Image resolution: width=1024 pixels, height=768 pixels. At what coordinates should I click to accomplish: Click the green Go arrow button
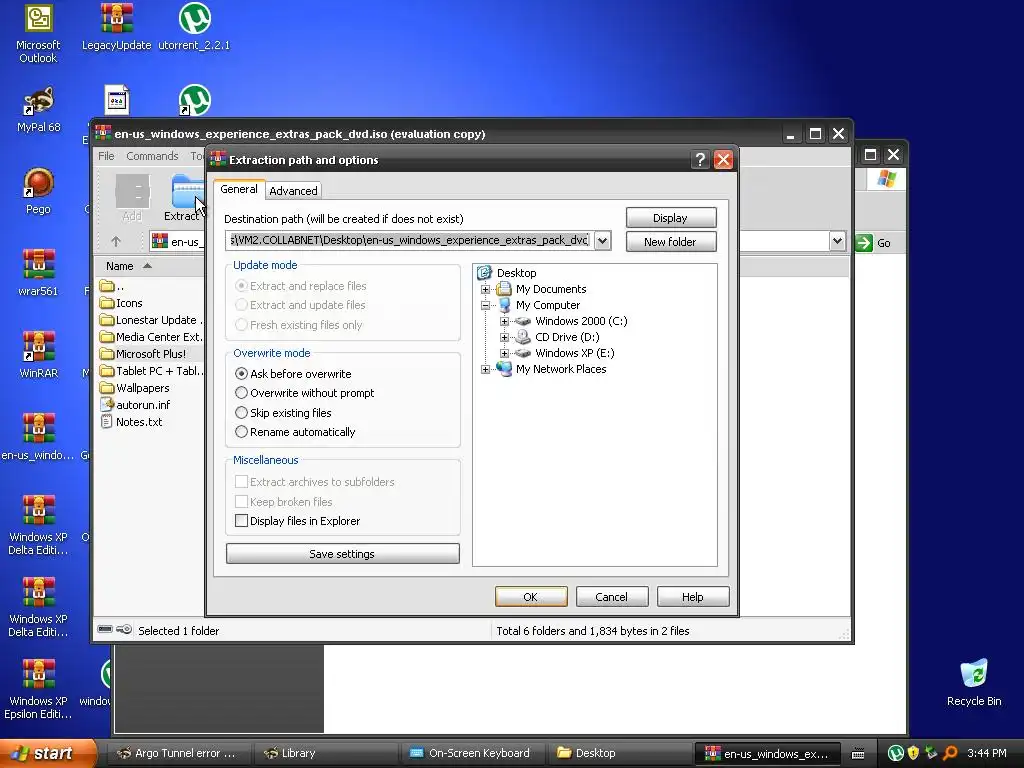tap(864, 243)
